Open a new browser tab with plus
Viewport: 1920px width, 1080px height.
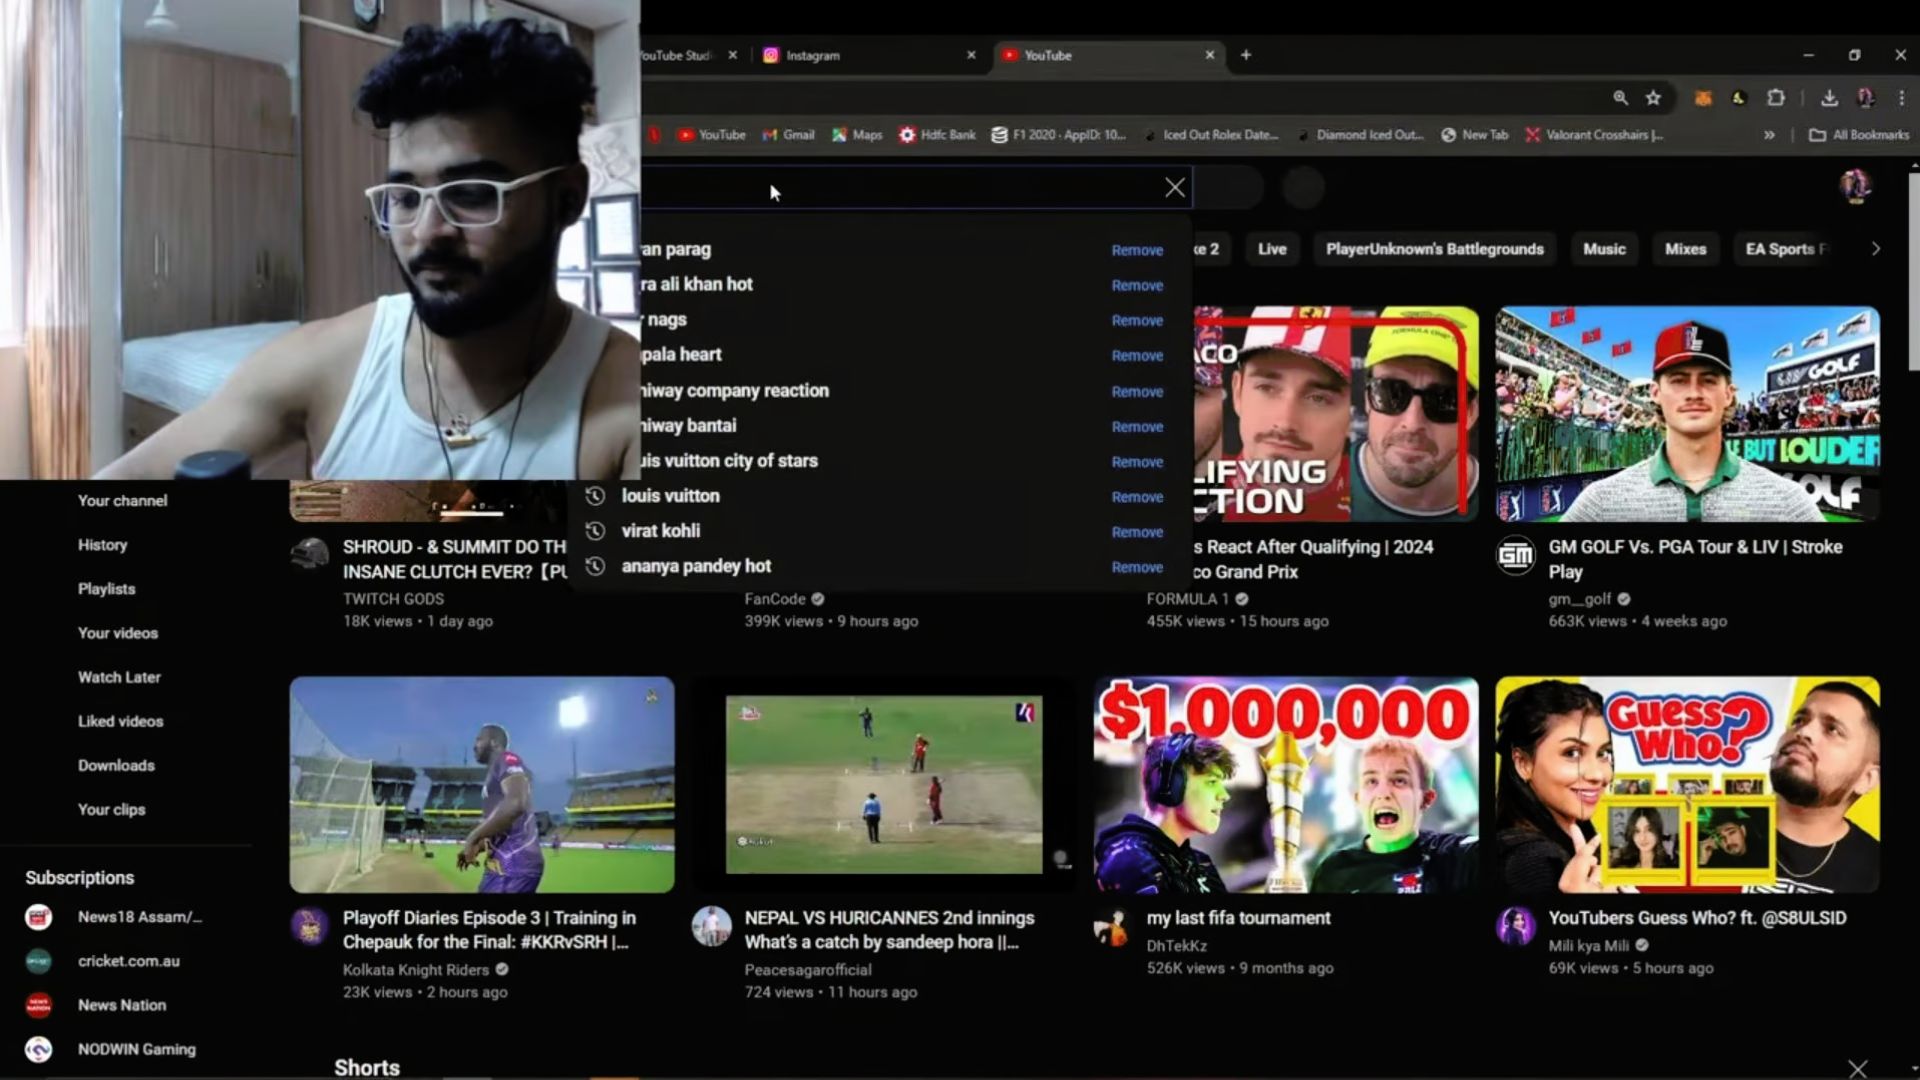click(1246, 55)
